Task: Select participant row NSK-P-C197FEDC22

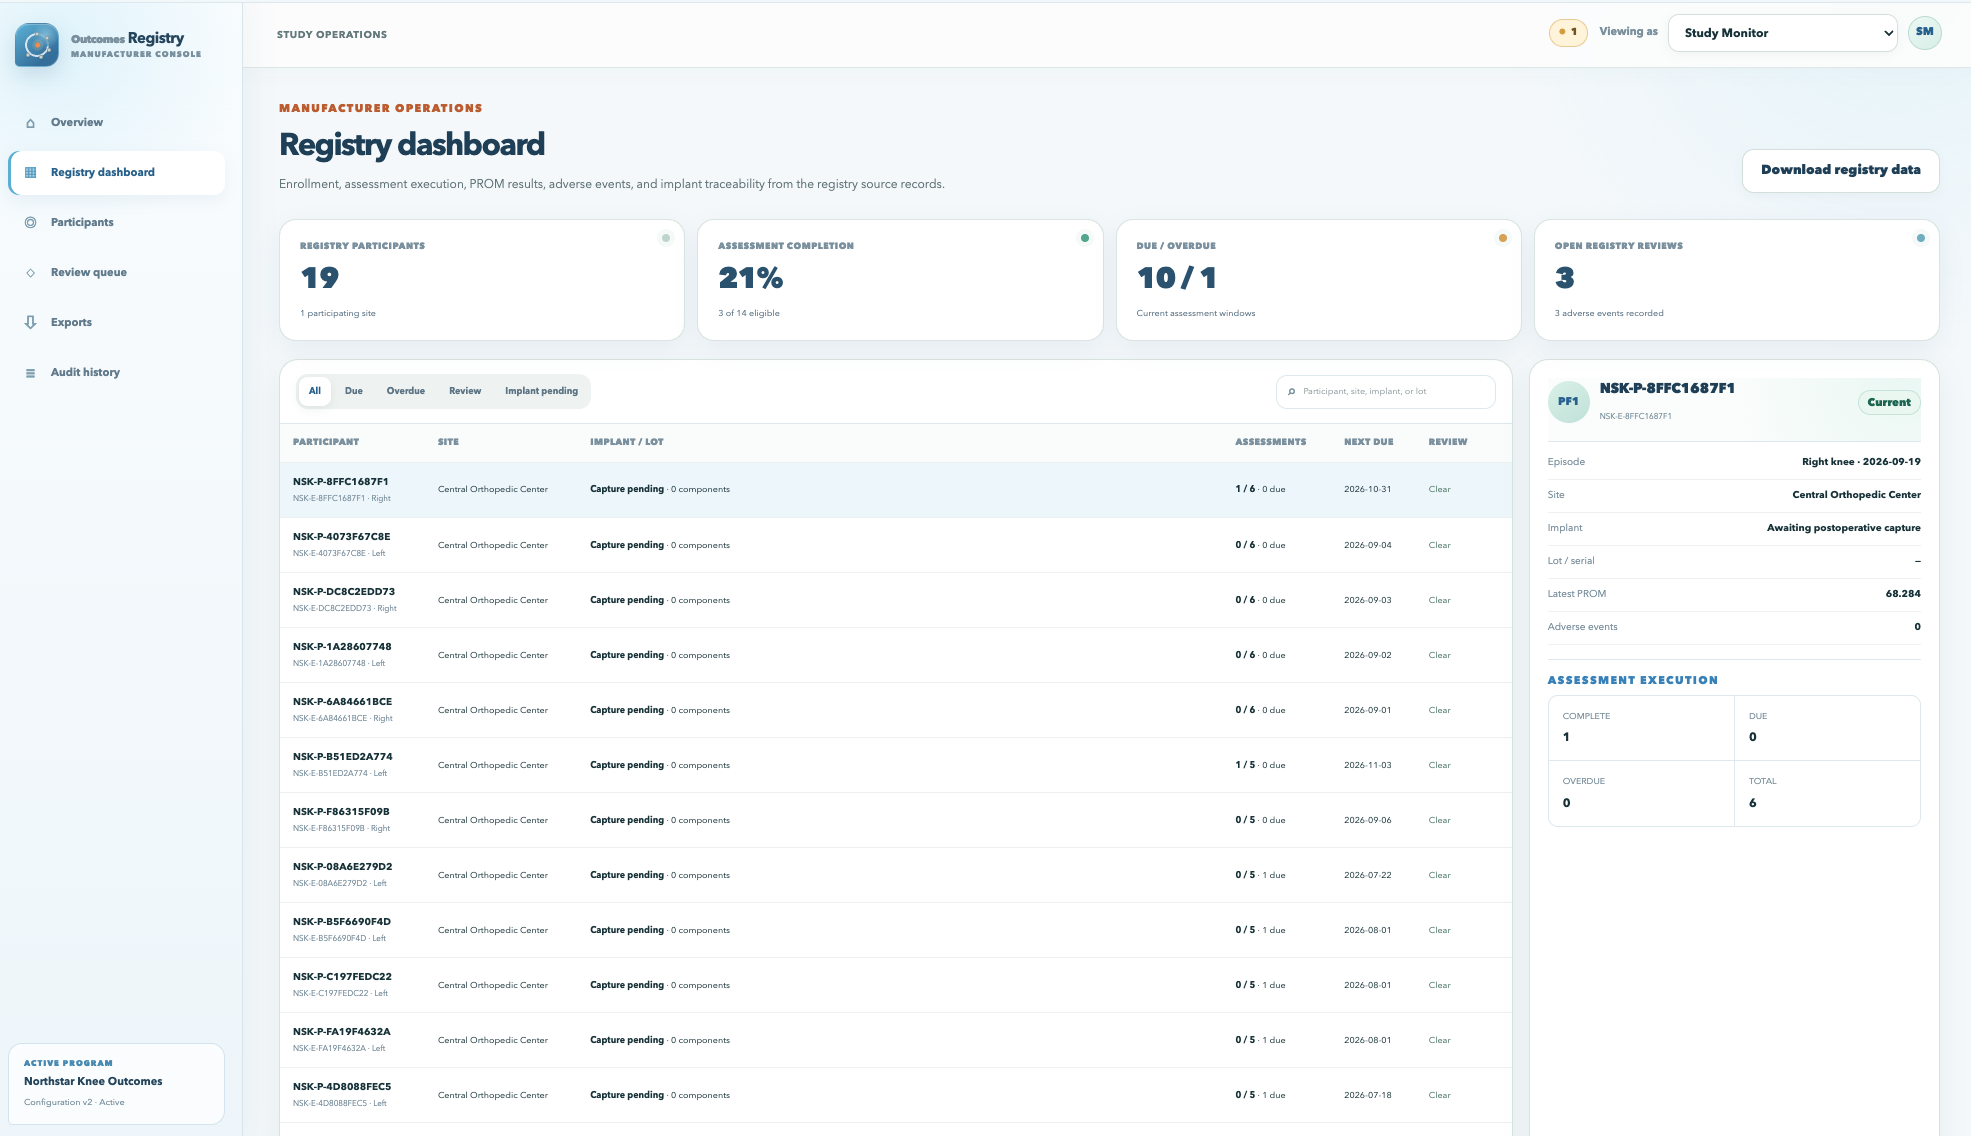Action: tap(896, 985)
